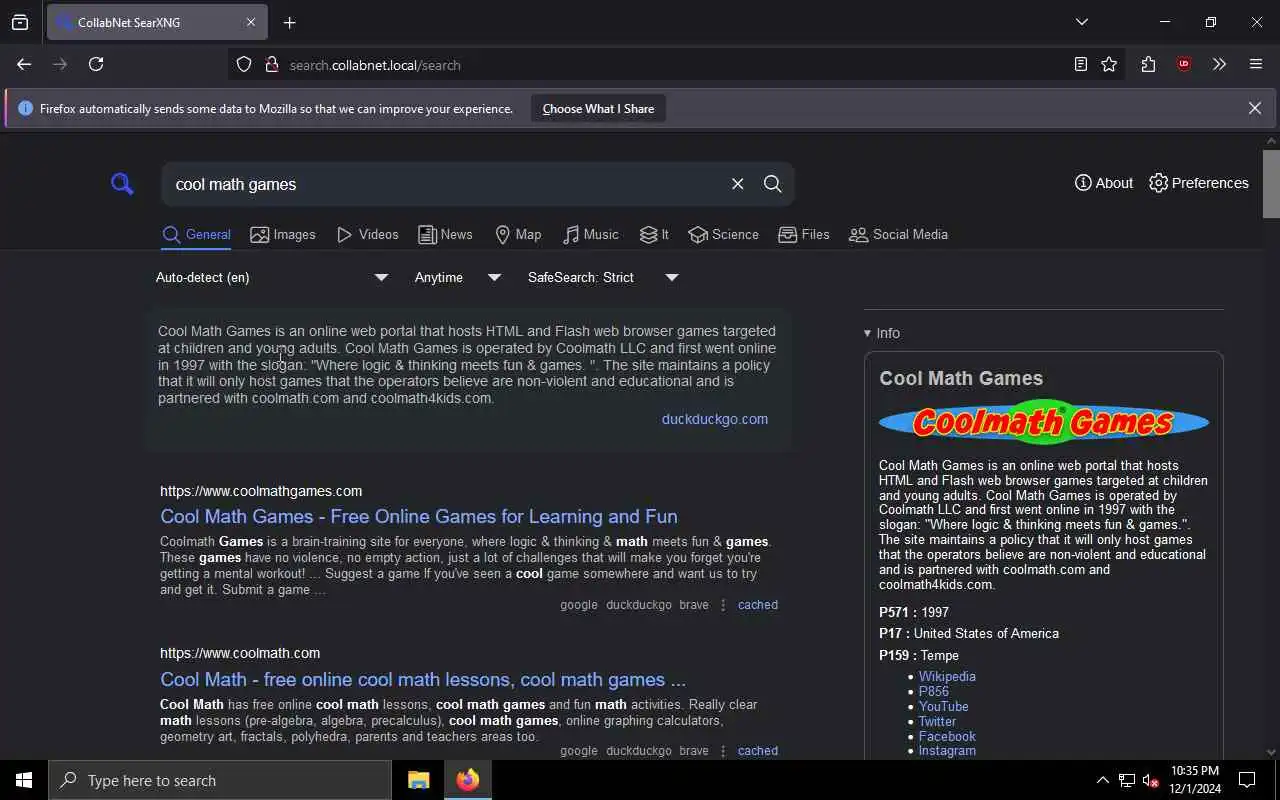Dismiss the Firefox data notification bar
This screenshot has width=1280, height=800.
click(1254, 108)
